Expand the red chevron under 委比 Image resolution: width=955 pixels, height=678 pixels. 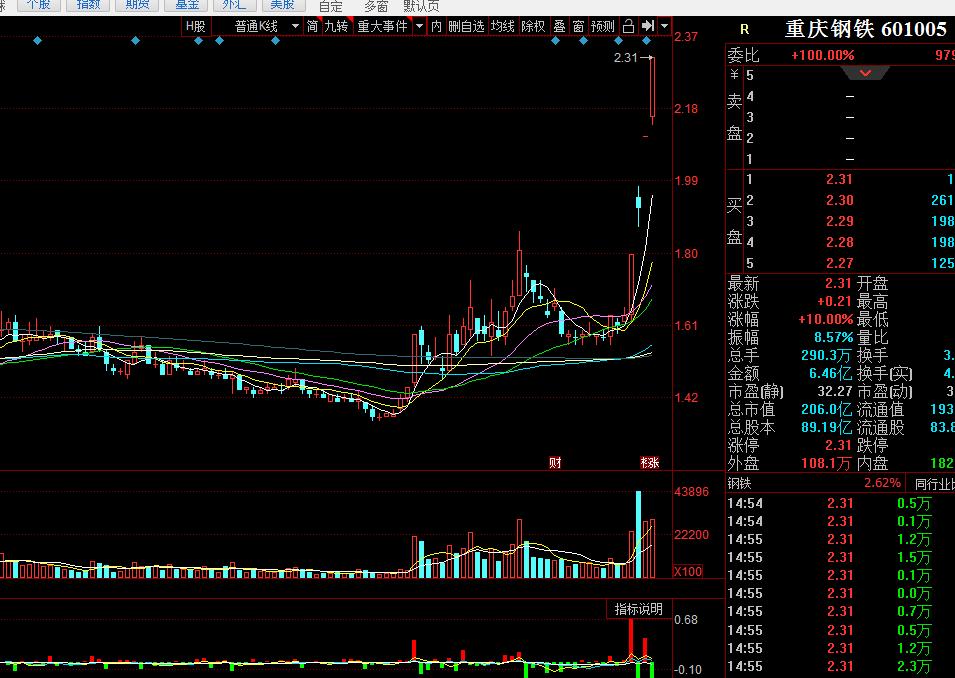click(x=865, y=73)
